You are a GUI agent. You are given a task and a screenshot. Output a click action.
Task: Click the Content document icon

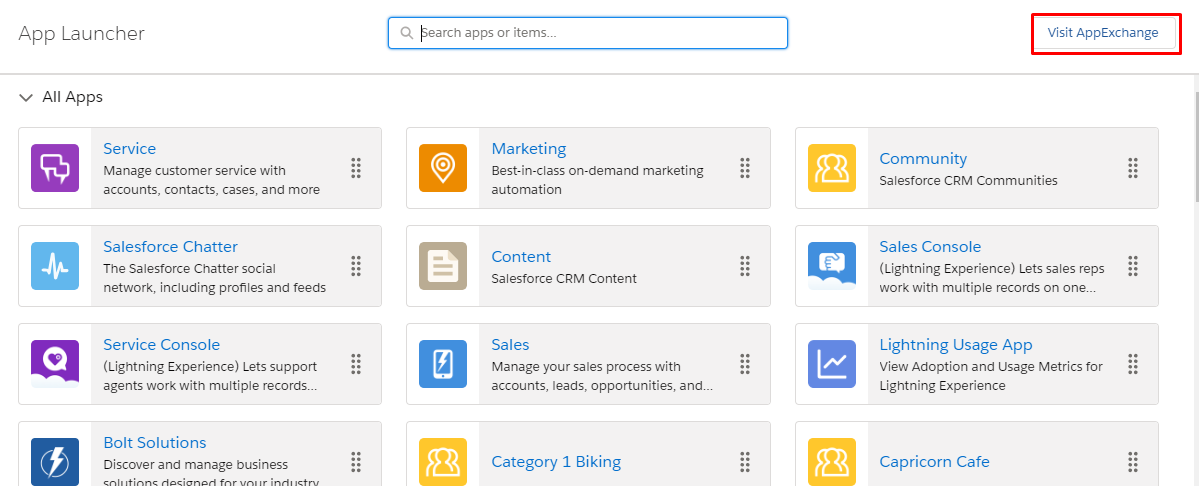443,266
